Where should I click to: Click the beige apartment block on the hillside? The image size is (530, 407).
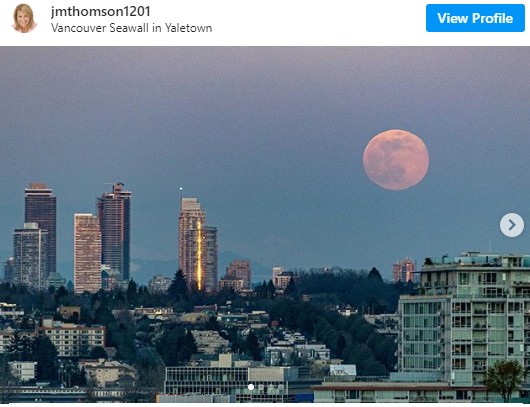coord(72,338)
